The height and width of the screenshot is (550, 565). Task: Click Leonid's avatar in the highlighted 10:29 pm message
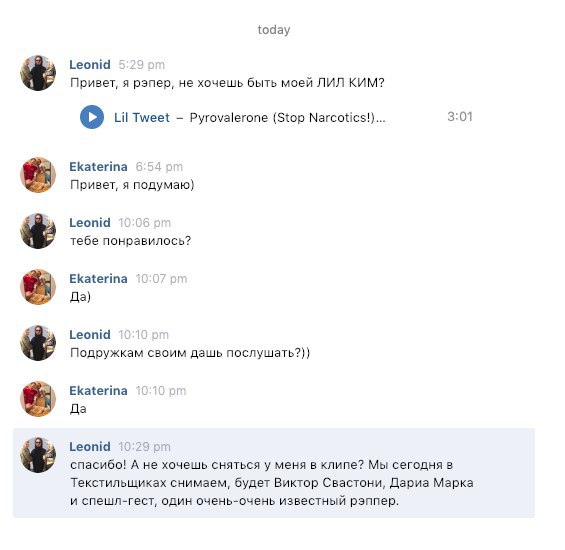pyautogui.click(x=38, y=455)
